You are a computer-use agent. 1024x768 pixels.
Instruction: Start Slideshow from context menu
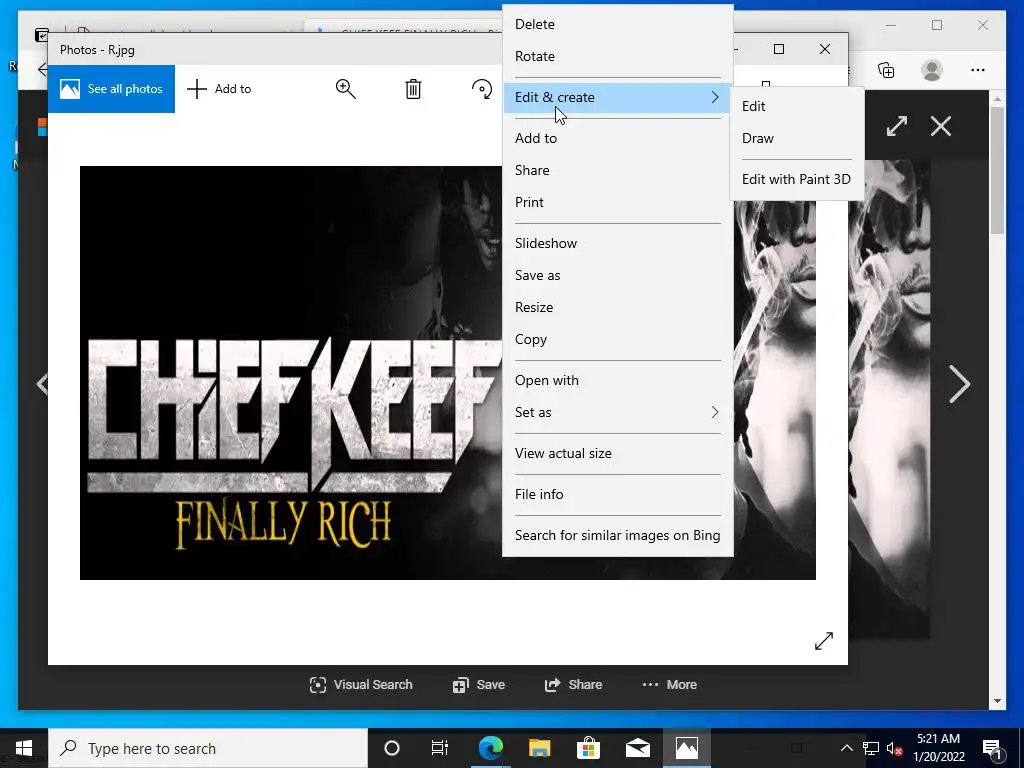click(x=617, y=243)
